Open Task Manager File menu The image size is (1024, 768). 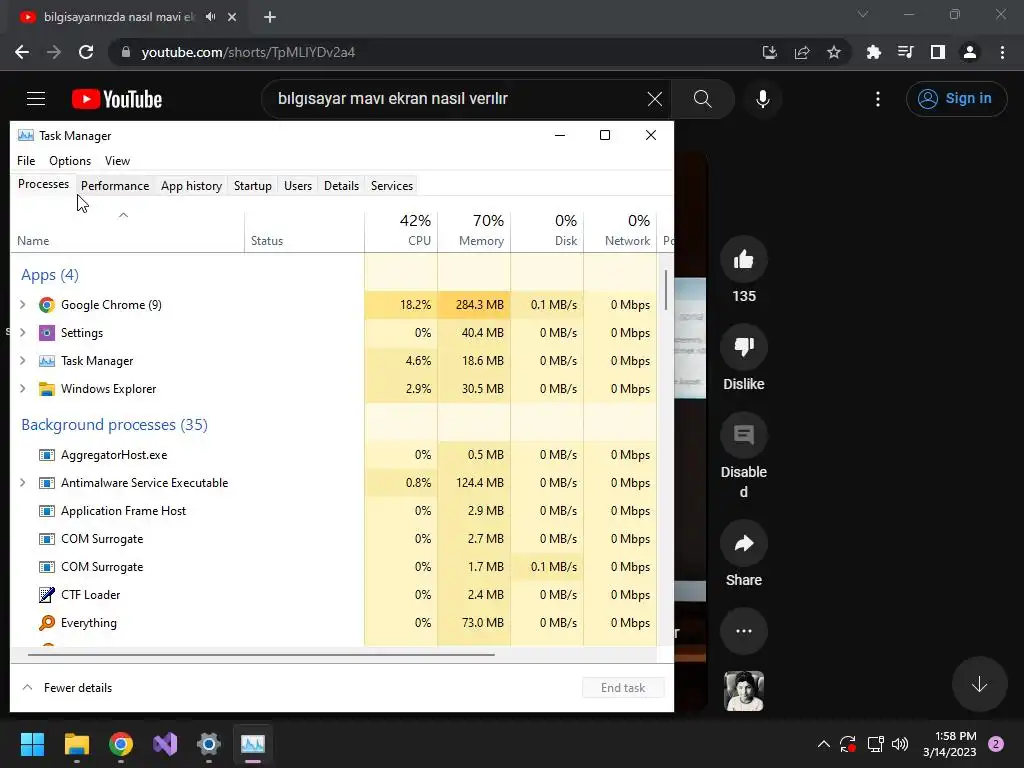pyautogui.click(x=26, y=161)
